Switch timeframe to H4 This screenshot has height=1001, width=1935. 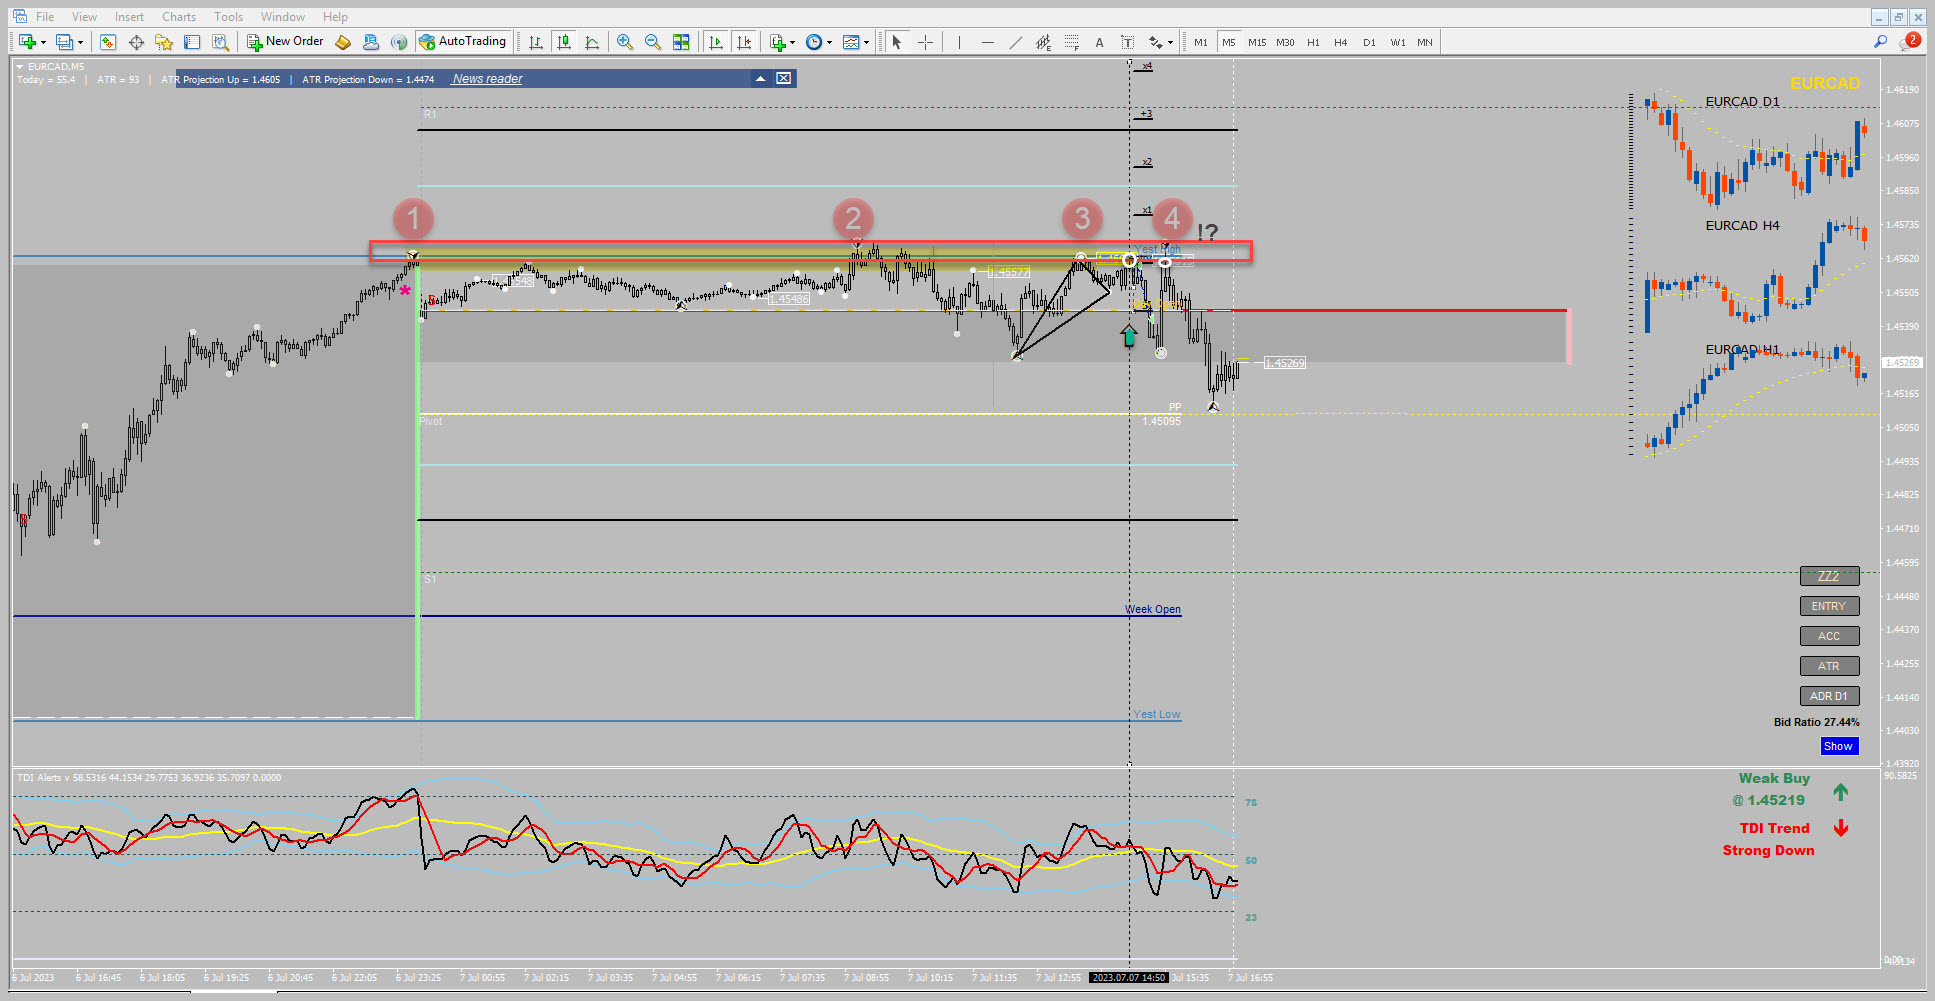1341,42
